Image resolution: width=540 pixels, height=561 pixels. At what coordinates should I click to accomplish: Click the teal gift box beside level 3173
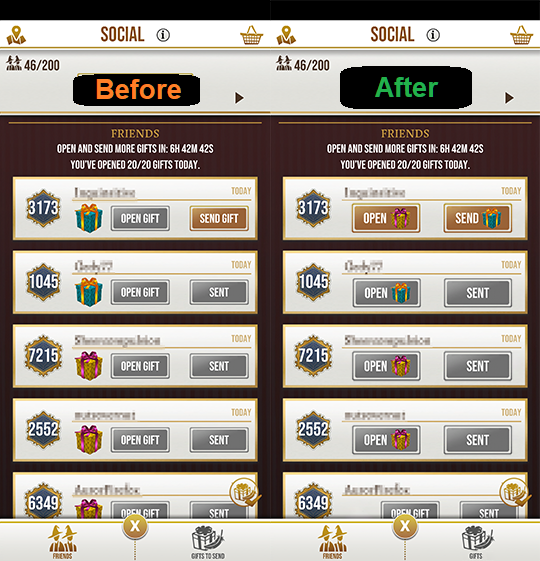(89, 218)
